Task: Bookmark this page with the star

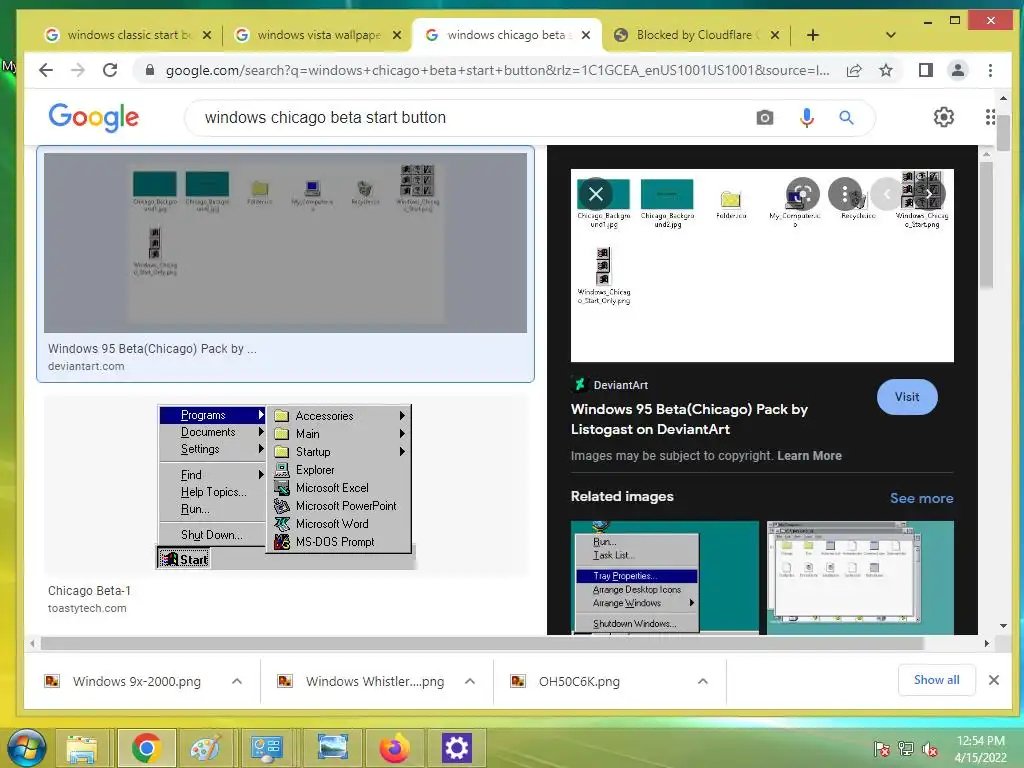Action: point(886,70)
